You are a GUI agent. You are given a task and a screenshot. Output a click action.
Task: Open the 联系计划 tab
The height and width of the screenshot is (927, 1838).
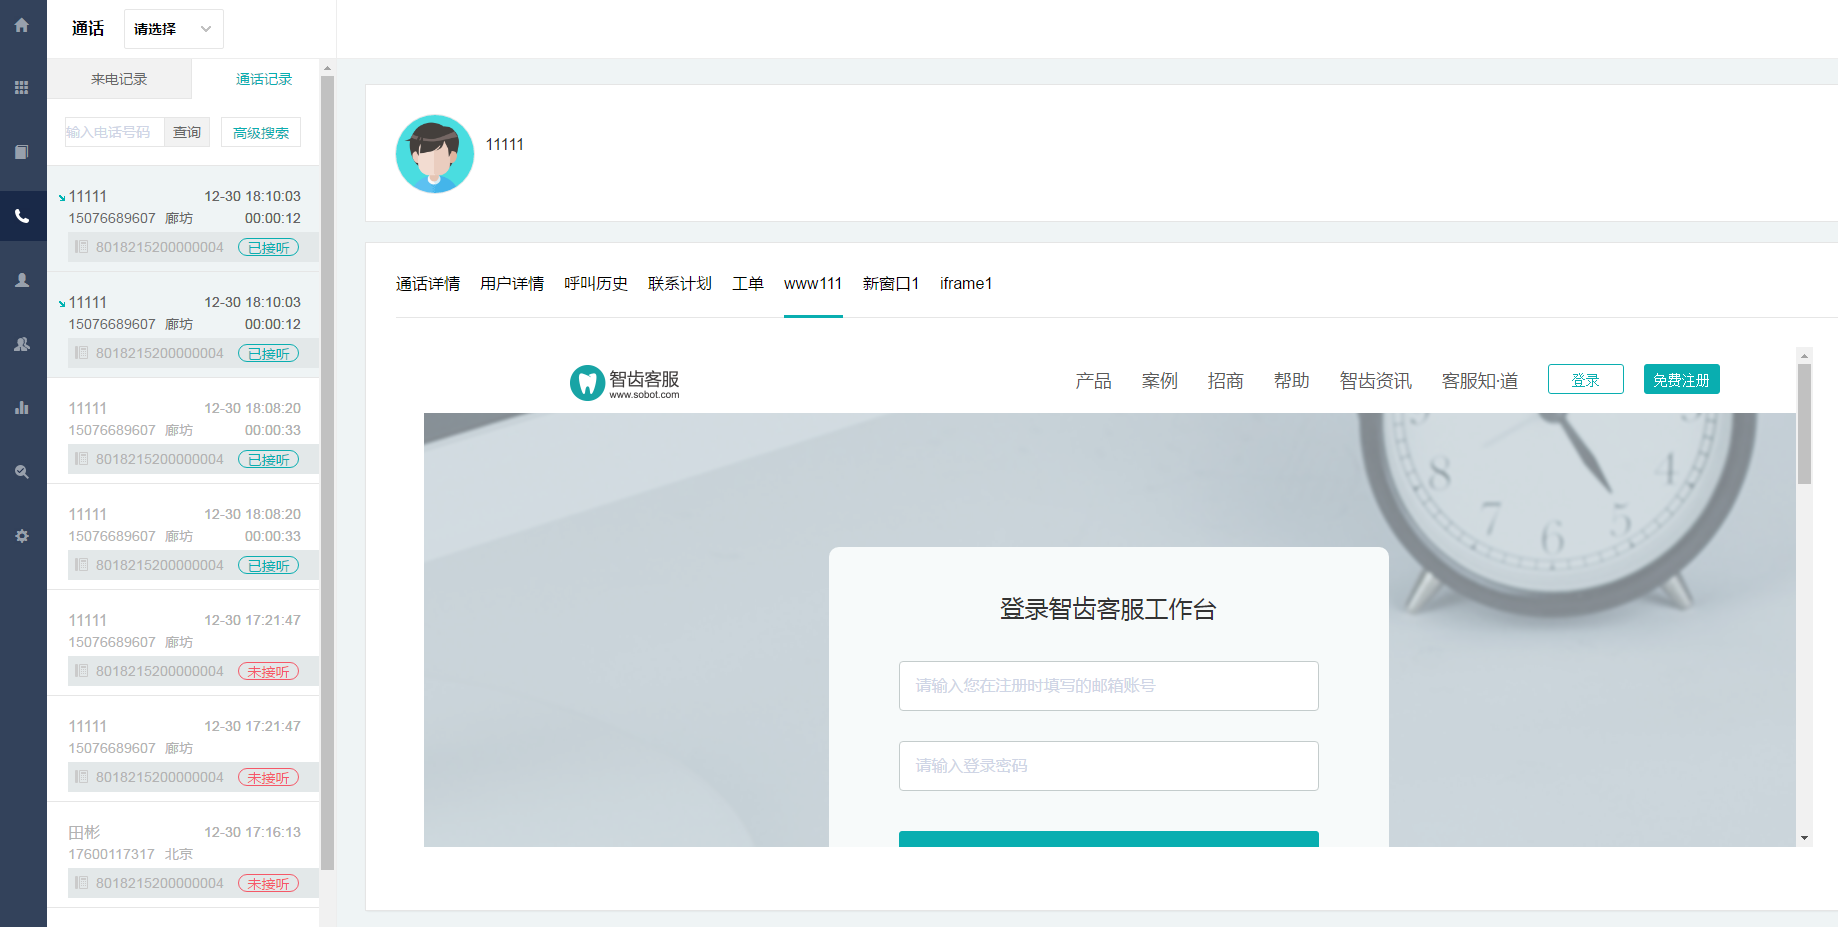680,284
